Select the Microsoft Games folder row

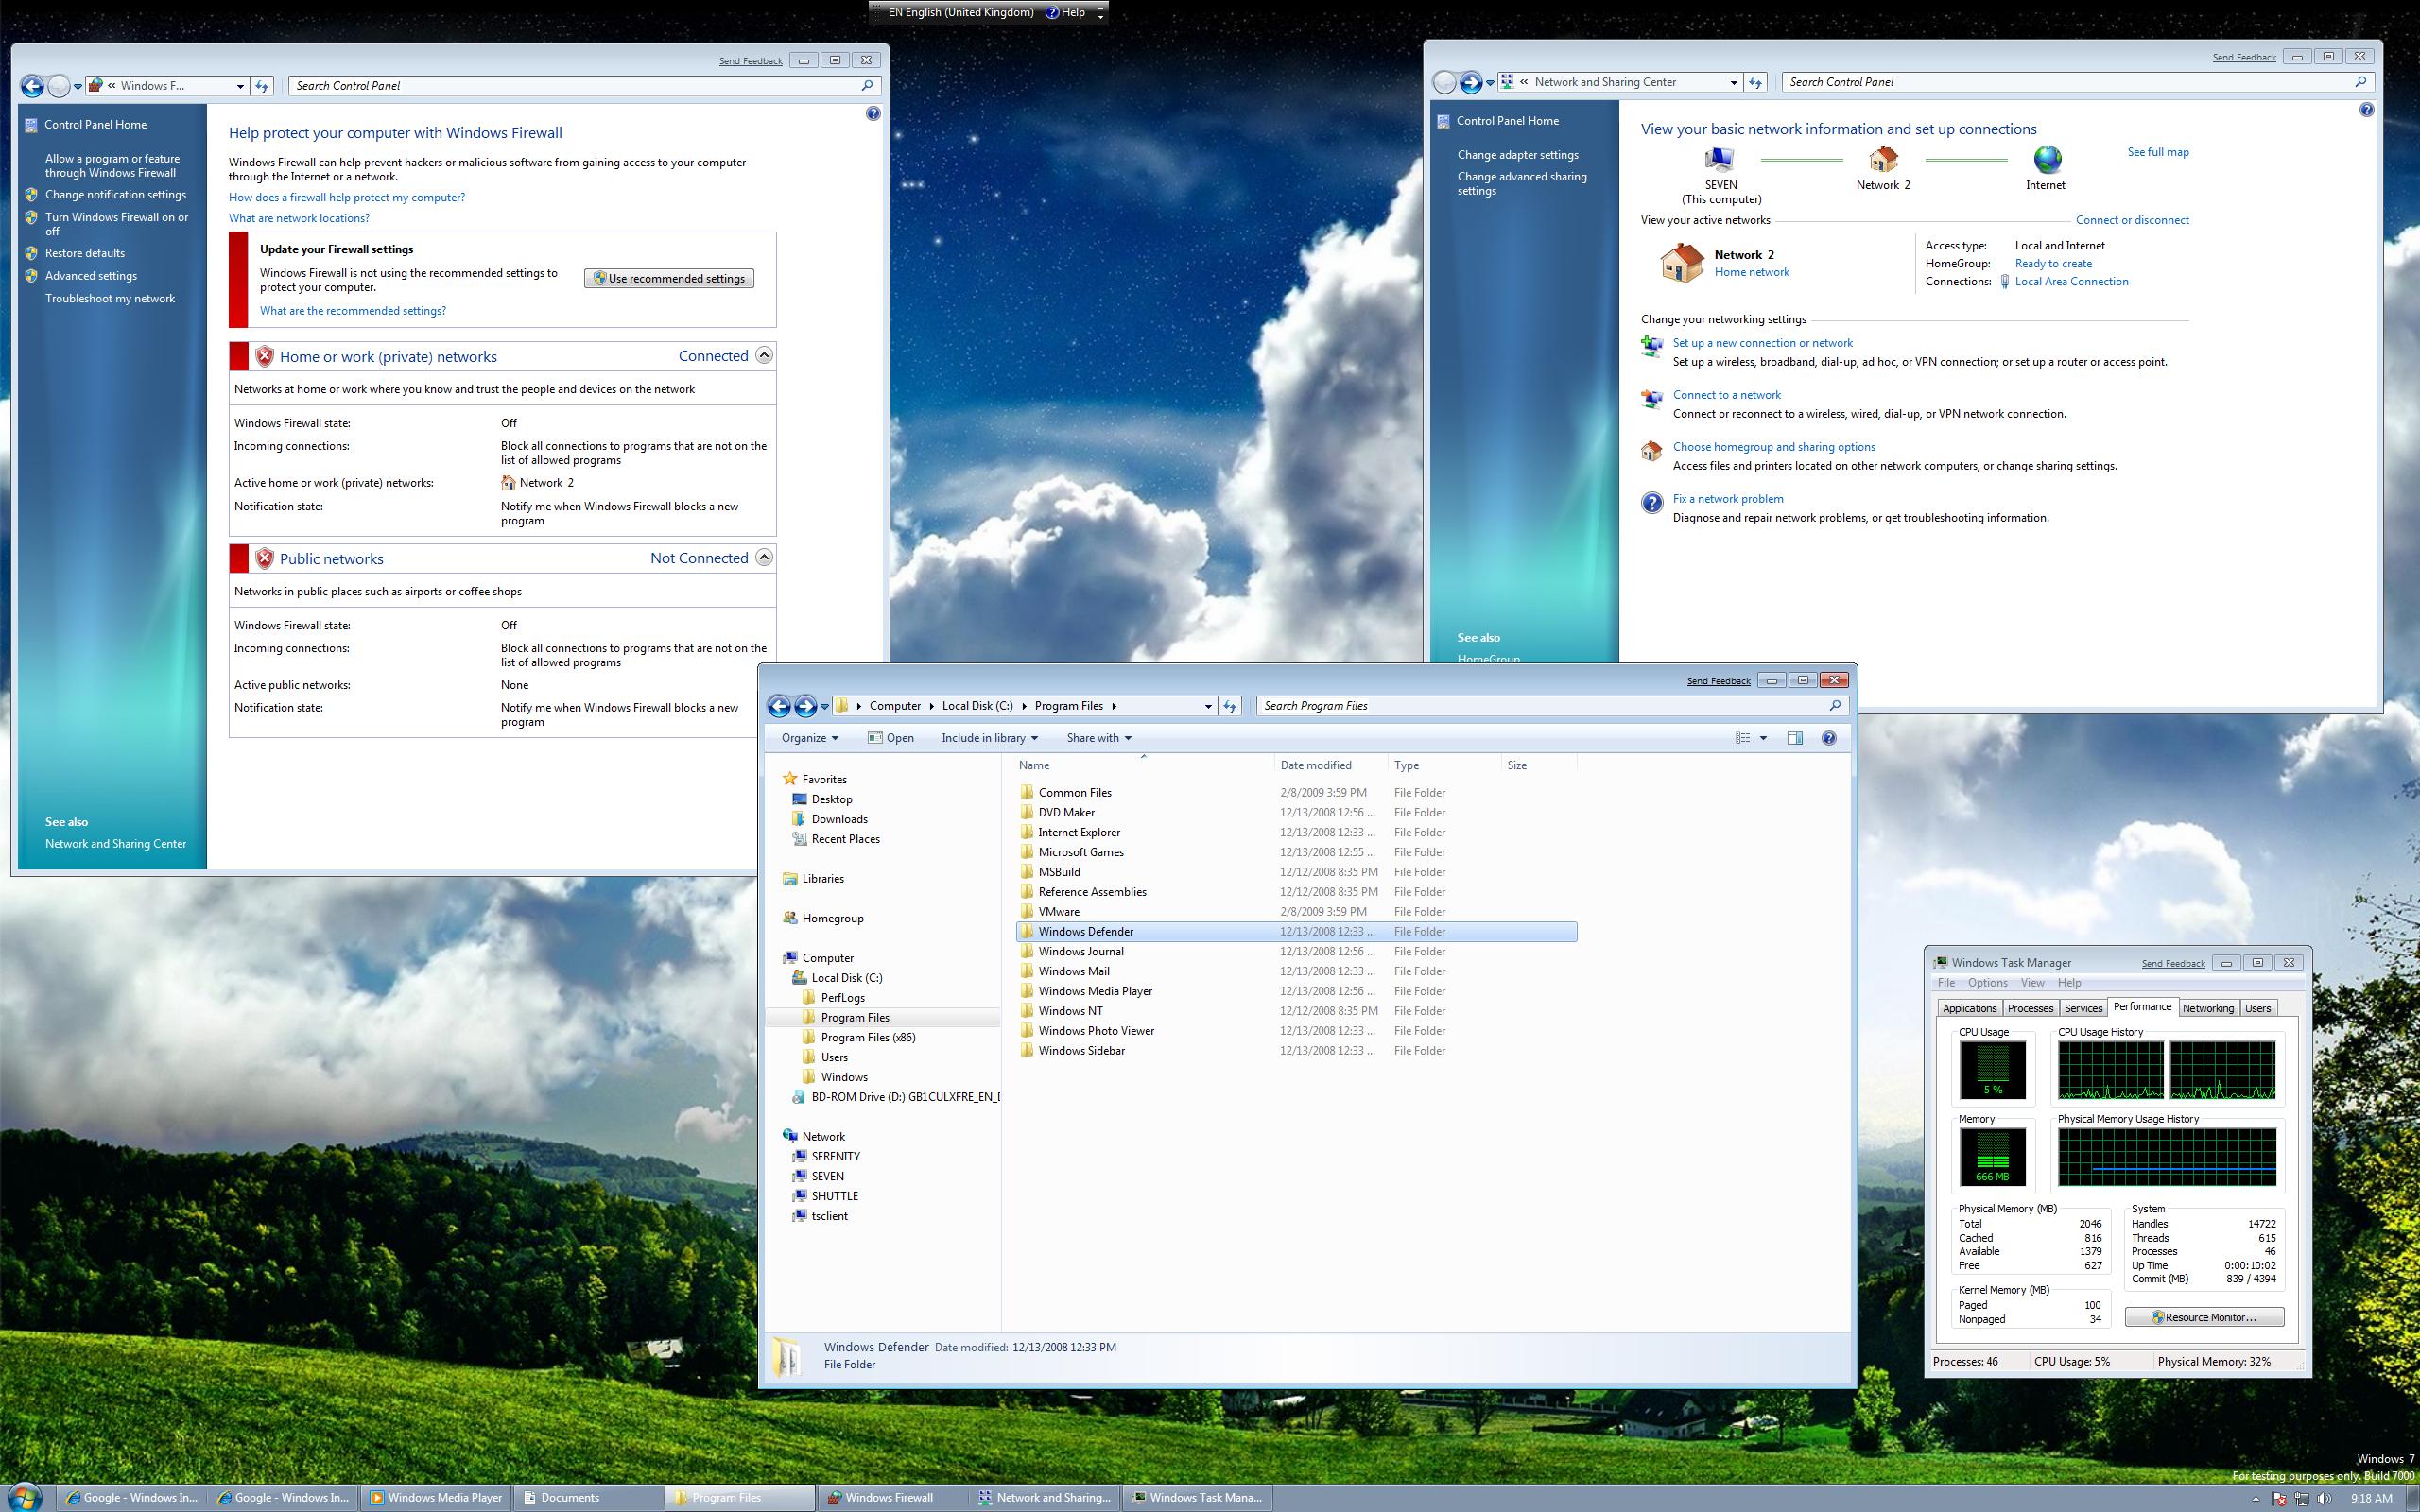(x=1296, y=852)
